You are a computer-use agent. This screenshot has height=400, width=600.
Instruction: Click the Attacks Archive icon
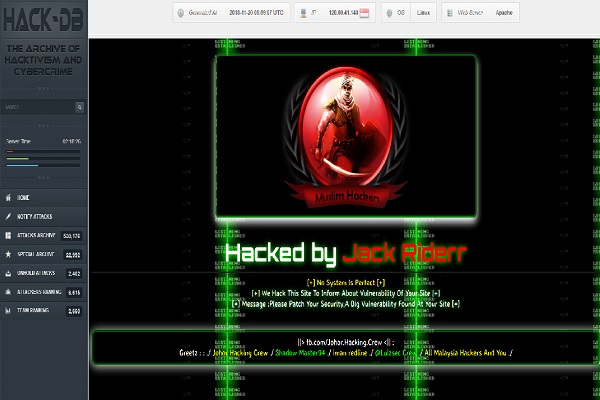tap(8, 235)
